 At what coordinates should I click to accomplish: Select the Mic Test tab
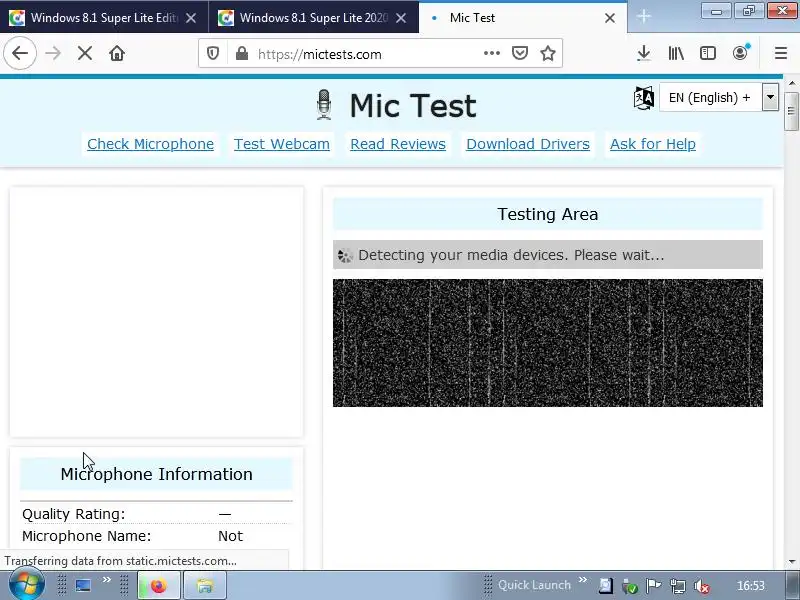point(522,18)
